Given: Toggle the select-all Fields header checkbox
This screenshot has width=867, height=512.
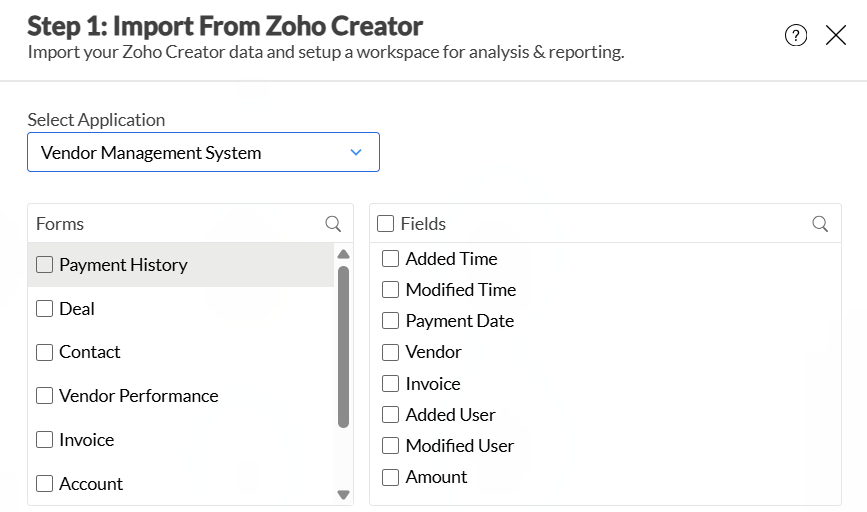Looking at the screenshot, I should tap(385, 223).
